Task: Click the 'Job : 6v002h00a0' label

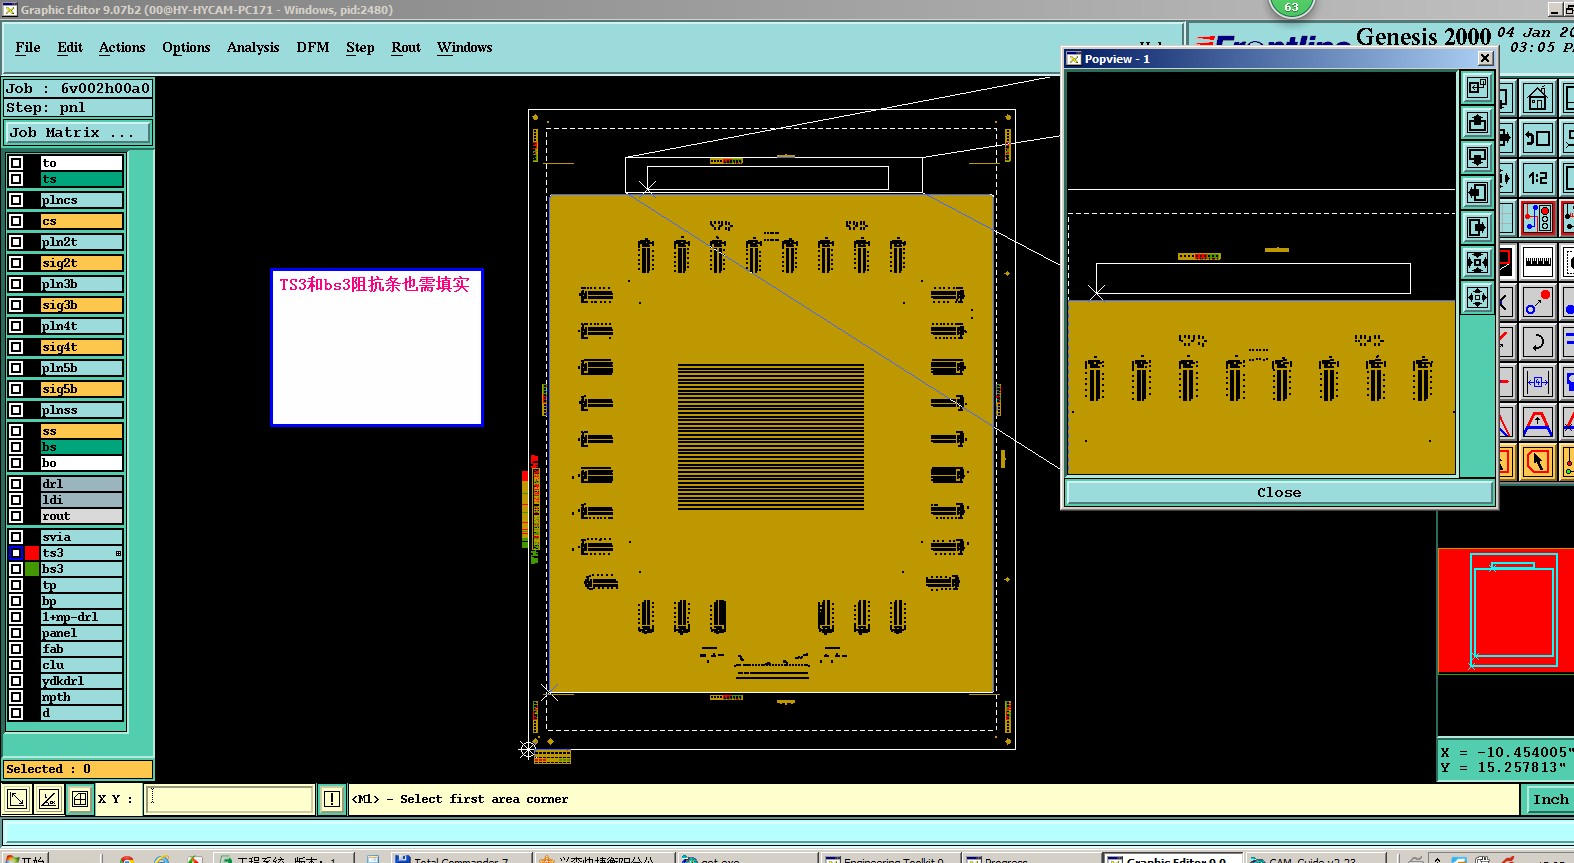Action: (78, 88)
